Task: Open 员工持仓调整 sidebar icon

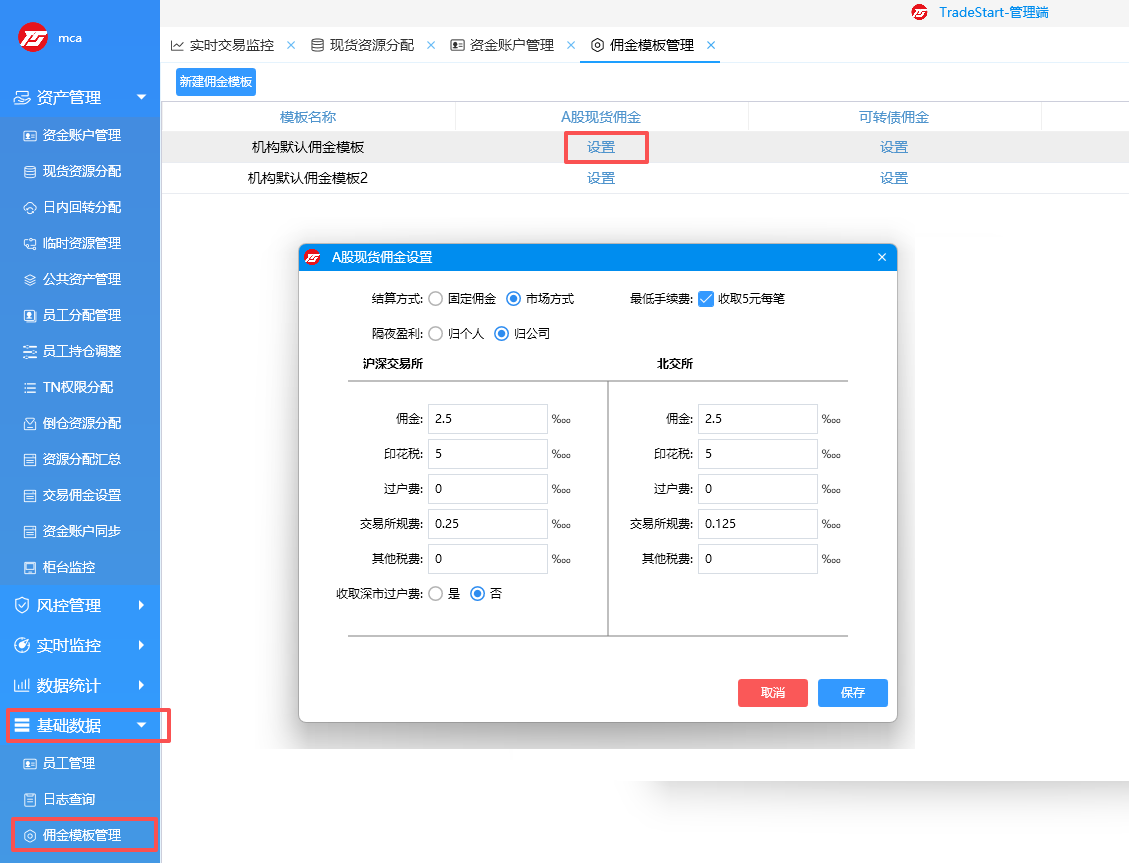Action: tap(30, 351)
